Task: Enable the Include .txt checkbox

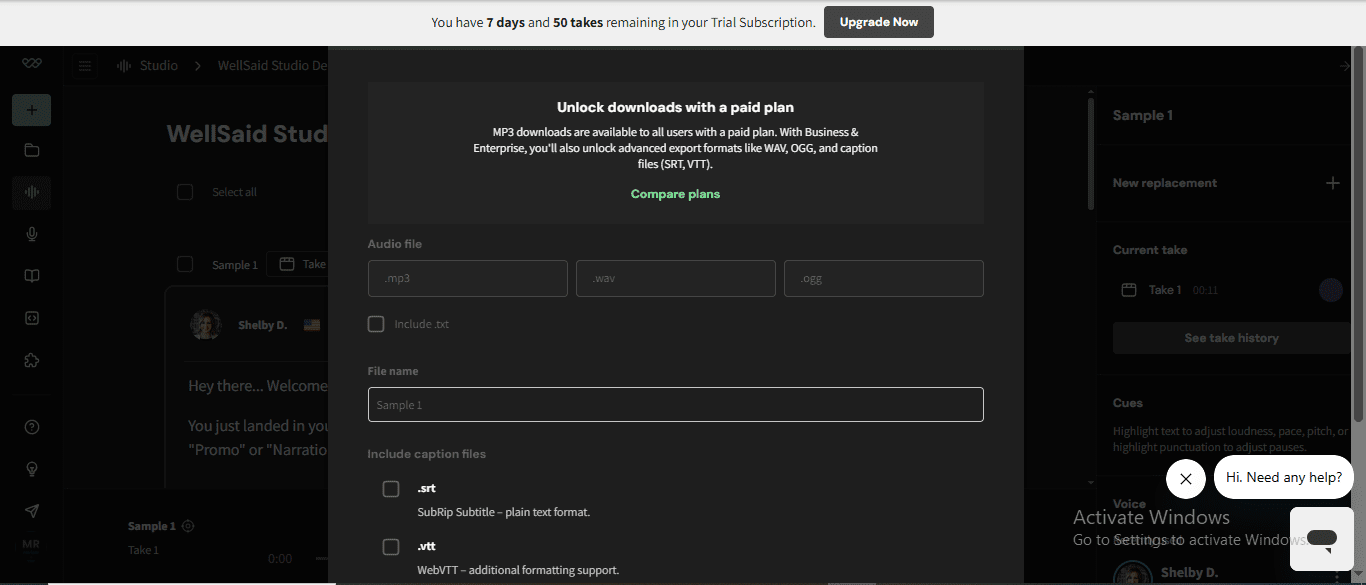Action: [376, 324]
